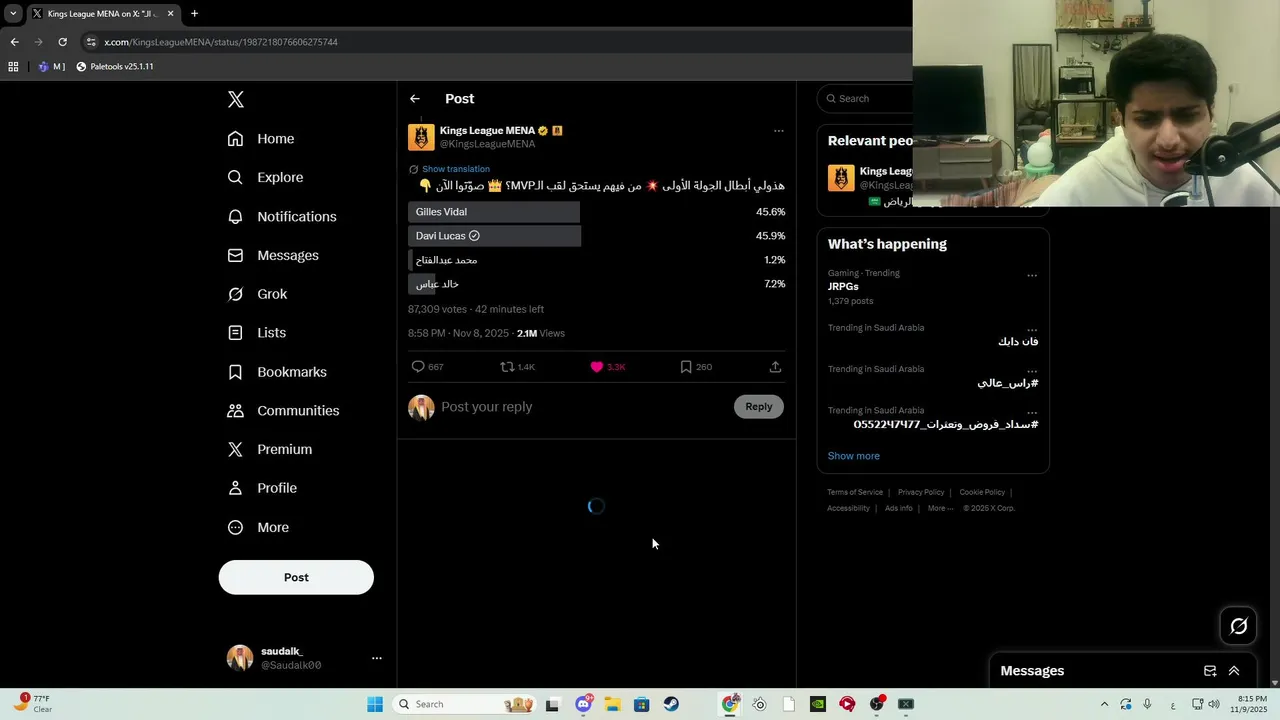Toggle the bookmark icon showing 260
This screenshot has width=1280, height=720.
click(x=686, y=367)
